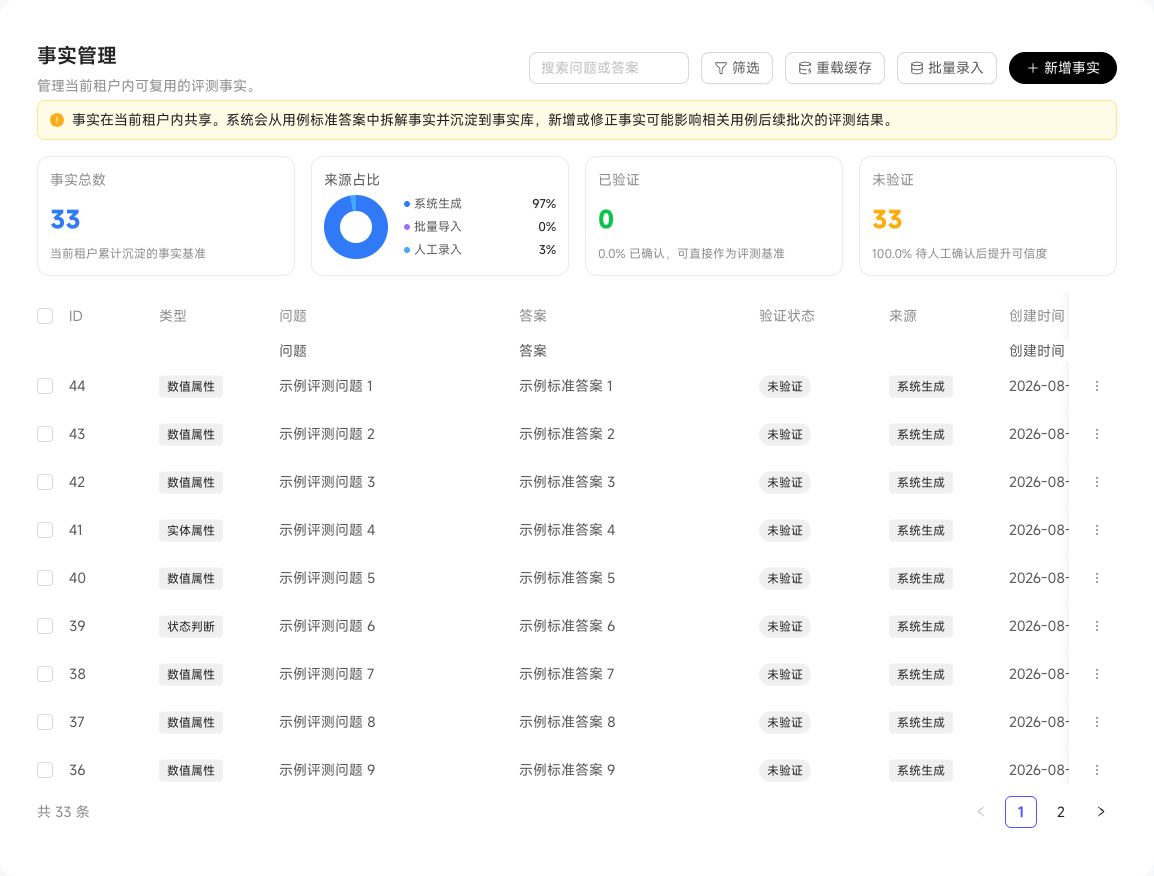Click 示例标准答案 6 cell
The image size is (1154, 876).
coord(567,626)
